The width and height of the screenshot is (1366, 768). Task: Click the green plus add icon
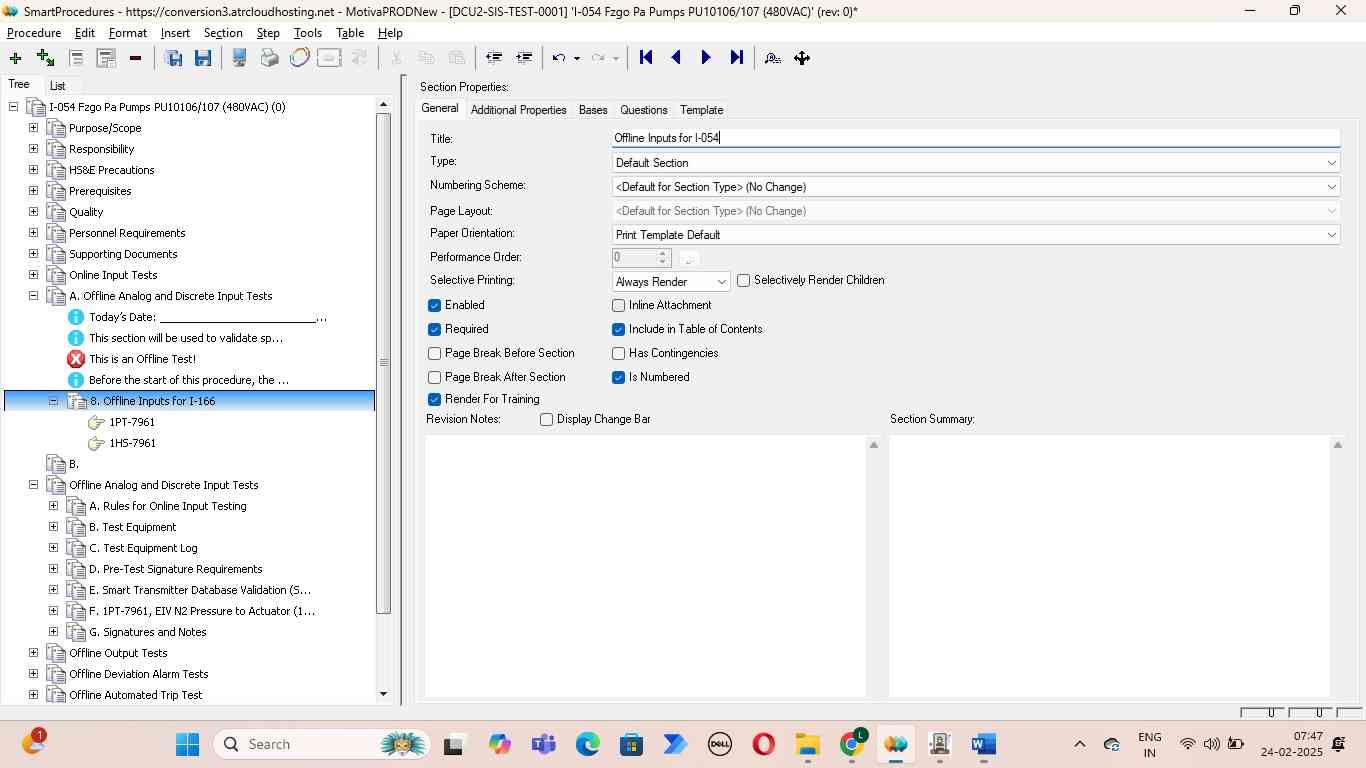coord(15,58)
